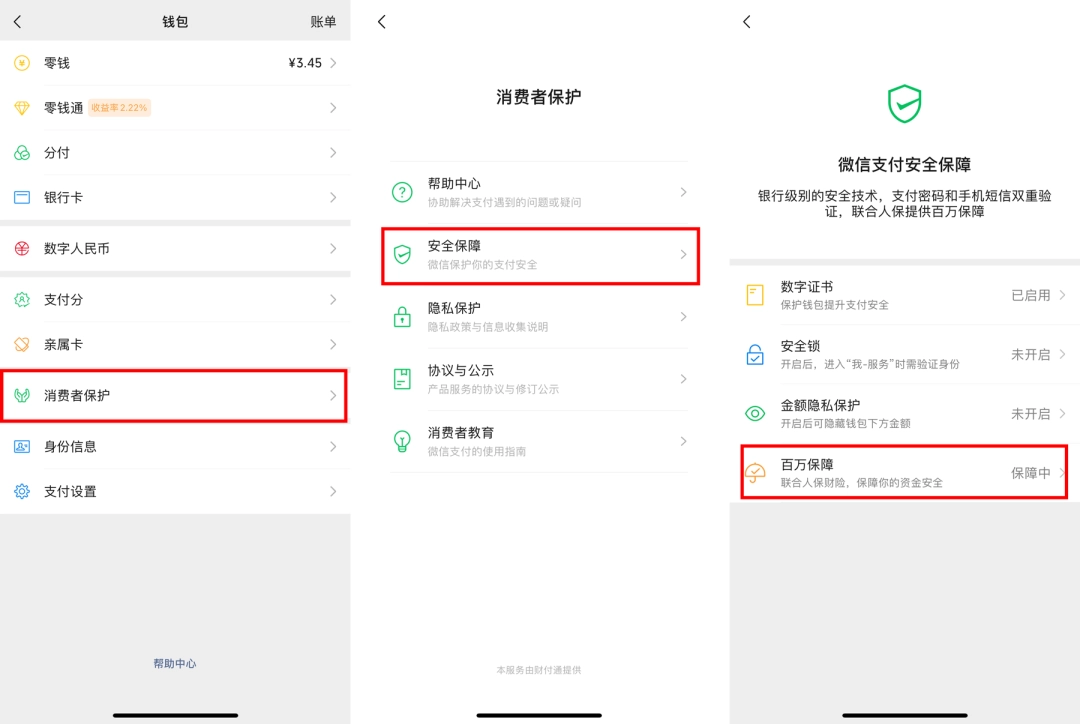Click the 支付设置 gear icon
Viewport: 1080px width, 724px height.
[x=22, y=491]
